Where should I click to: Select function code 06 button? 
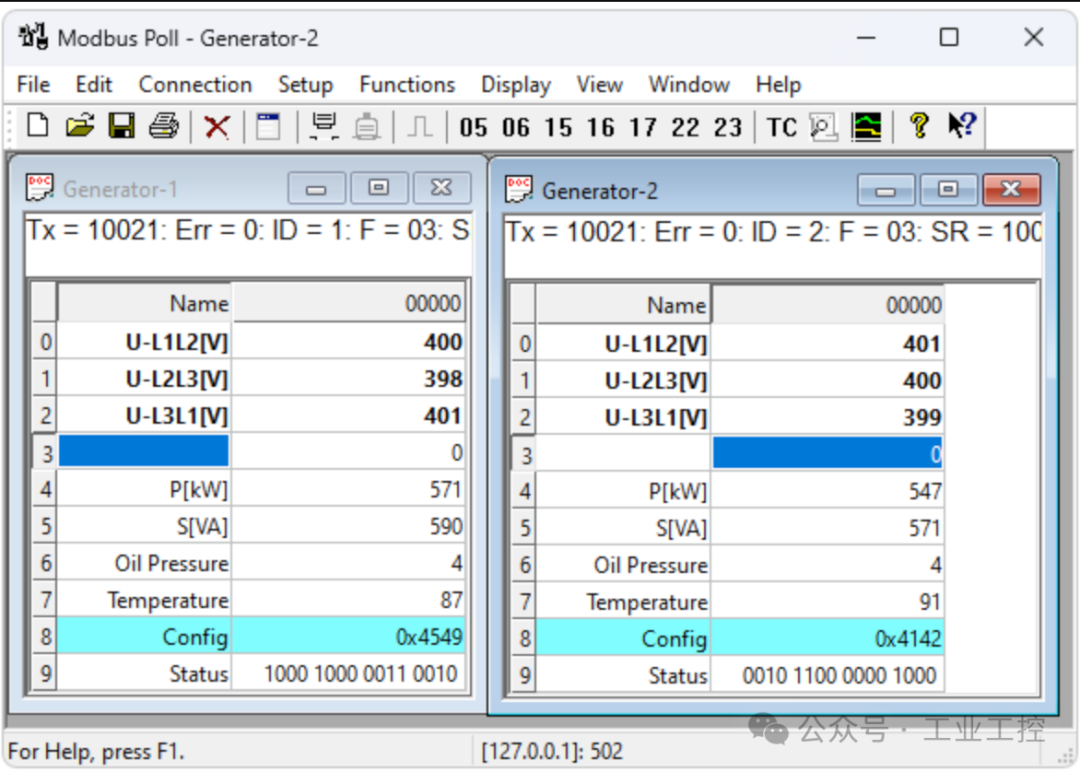click(x=516, y=127)
